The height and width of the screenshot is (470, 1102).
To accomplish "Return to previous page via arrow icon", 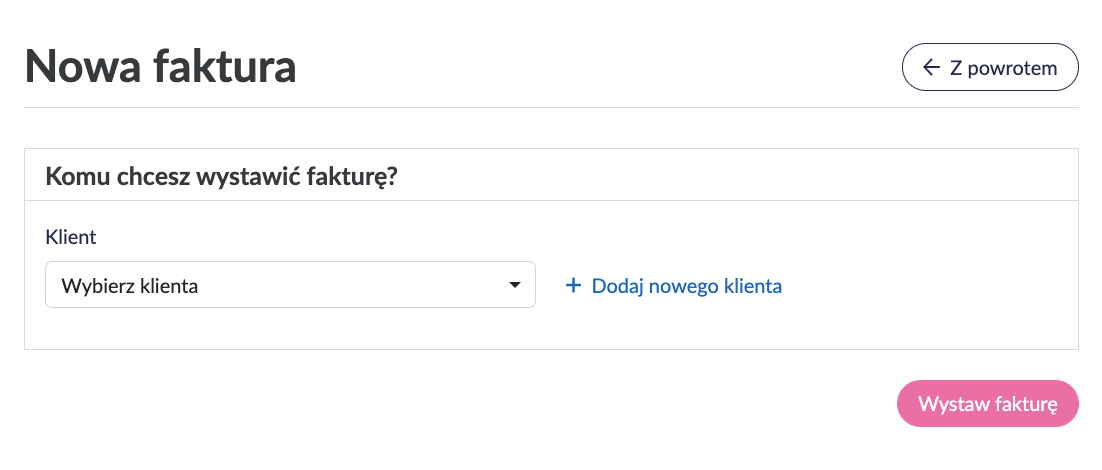I will point(931,68).
